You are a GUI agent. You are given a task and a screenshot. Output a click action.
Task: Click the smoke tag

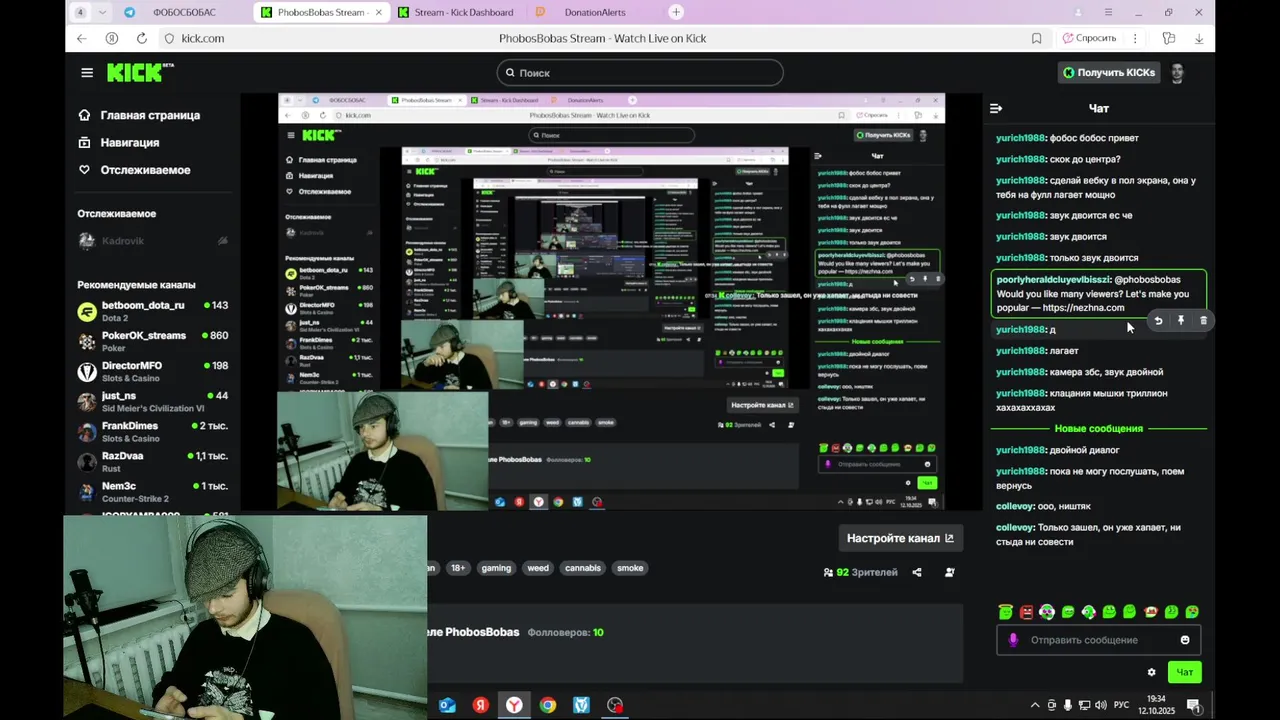(x=630, y=568)
